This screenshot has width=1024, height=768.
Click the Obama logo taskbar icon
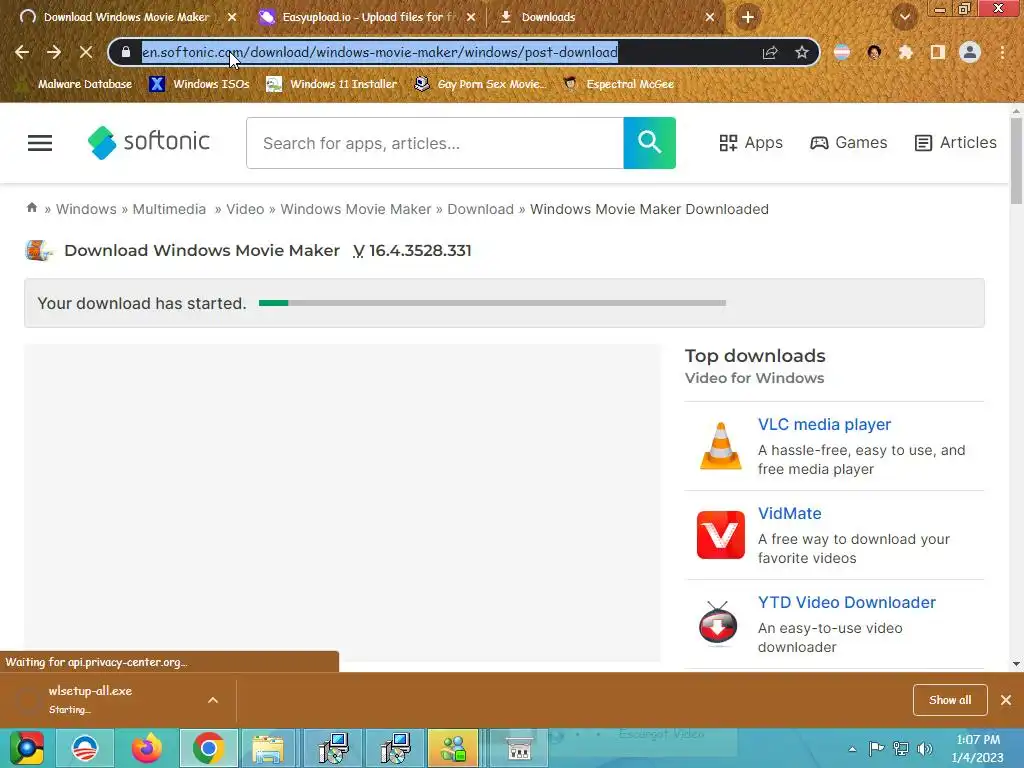(85, 748)
